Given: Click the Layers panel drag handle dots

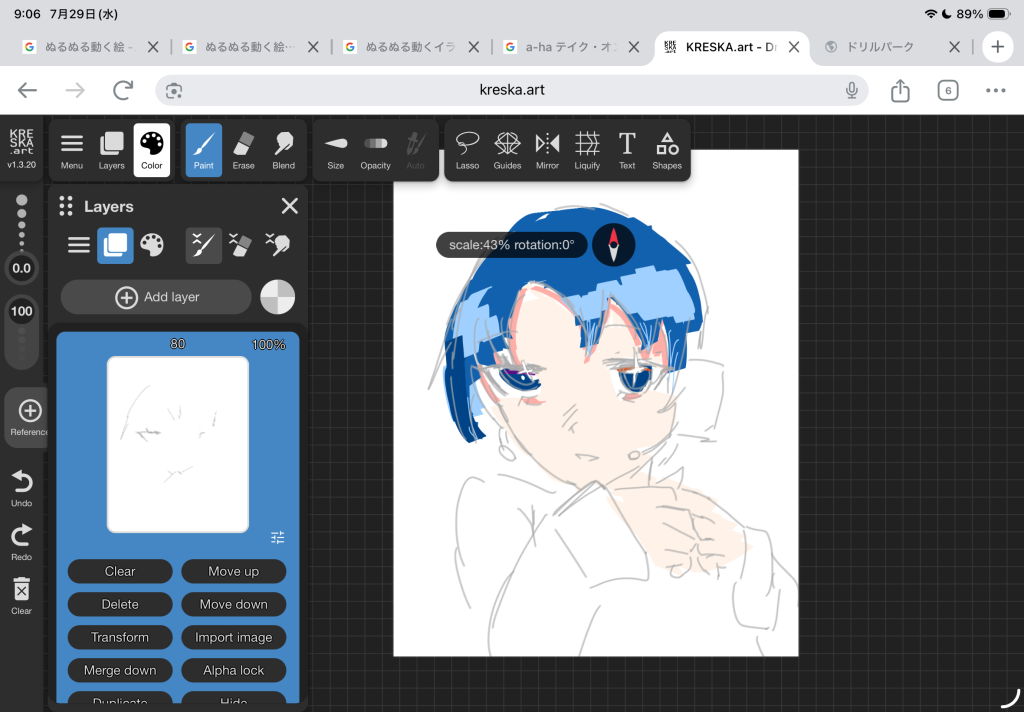Looking at the screenshot, I should 66,206.
